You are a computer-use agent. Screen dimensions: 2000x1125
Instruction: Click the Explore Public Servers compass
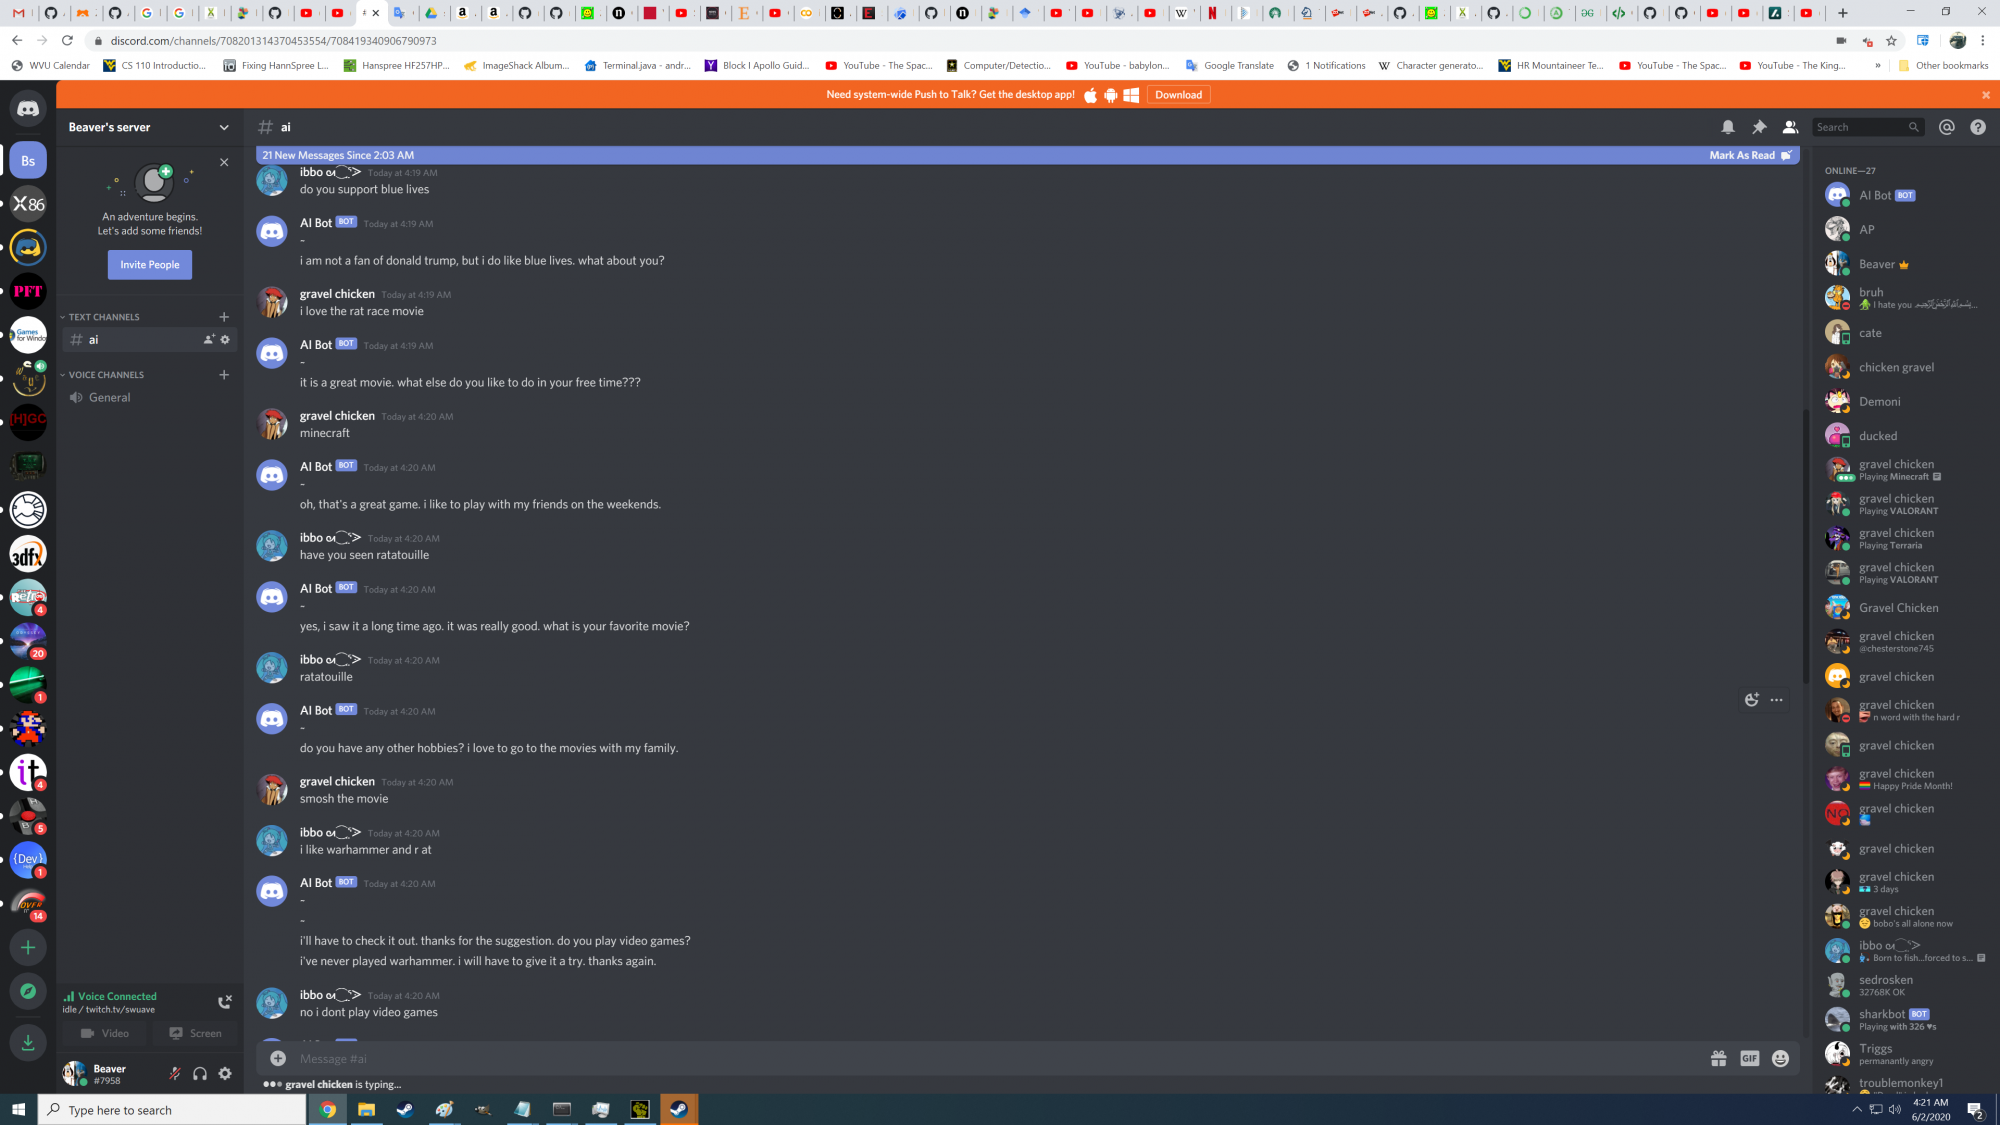tap(28, 991)
